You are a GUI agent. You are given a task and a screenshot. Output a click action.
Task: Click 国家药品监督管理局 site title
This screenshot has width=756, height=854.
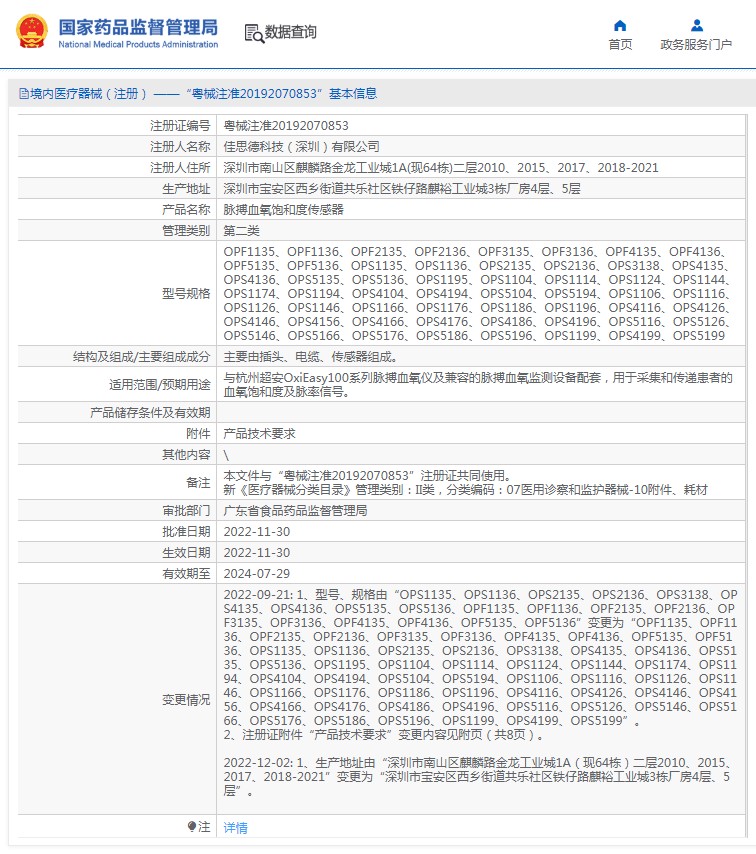coord(138,27)
